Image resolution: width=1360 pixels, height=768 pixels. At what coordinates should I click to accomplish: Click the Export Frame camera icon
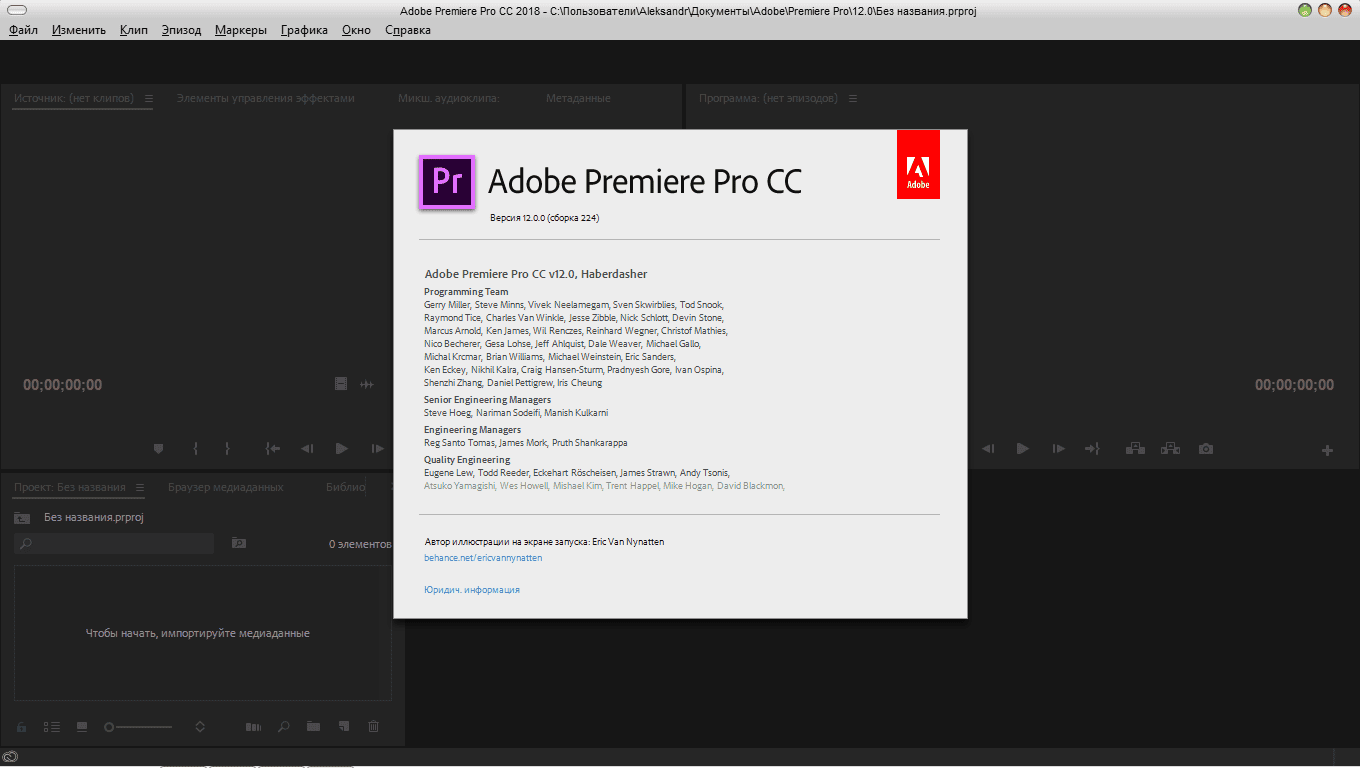coord(1206,449)
